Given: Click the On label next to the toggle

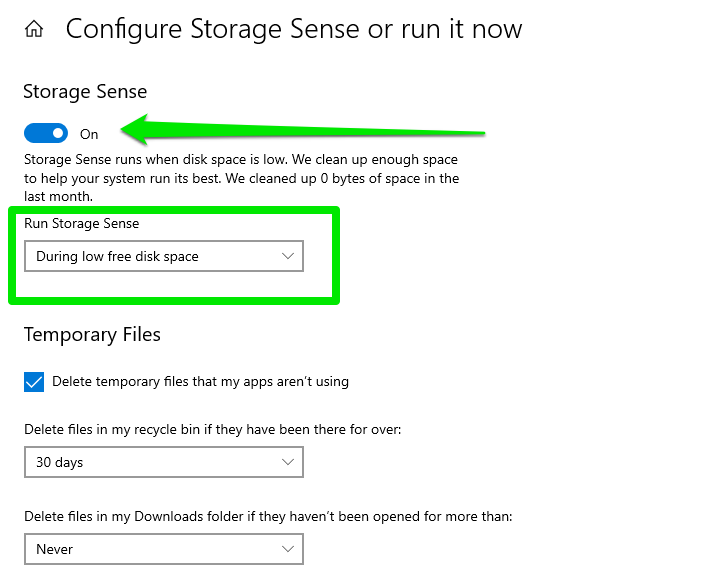Looking at the screenshot, I should 89,134.
